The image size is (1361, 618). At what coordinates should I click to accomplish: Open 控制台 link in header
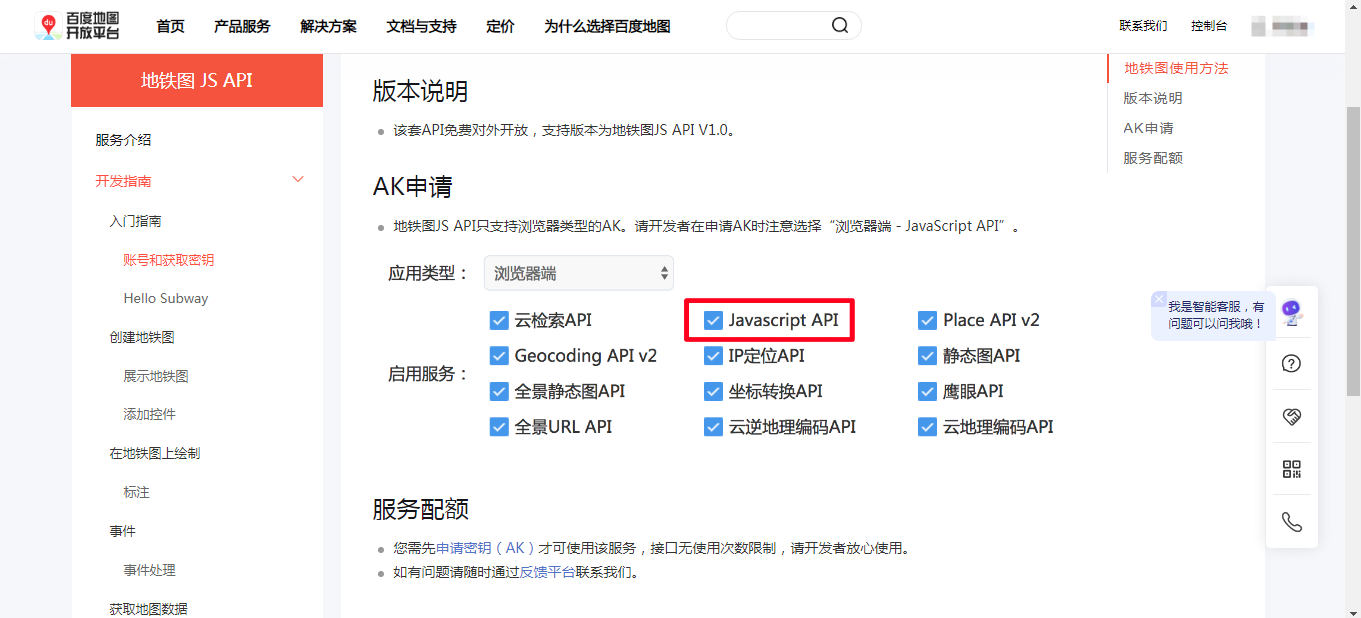(1209, 26)
